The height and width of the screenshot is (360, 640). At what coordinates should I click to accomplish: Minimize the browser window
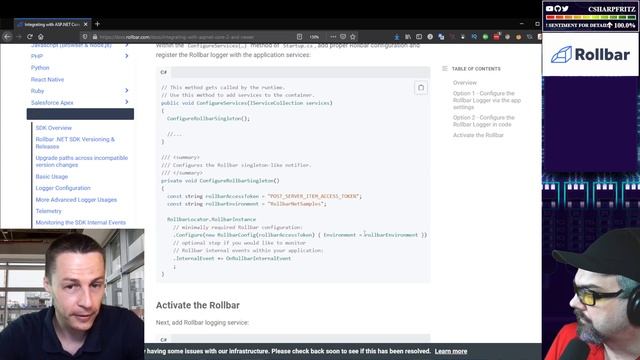522,24
